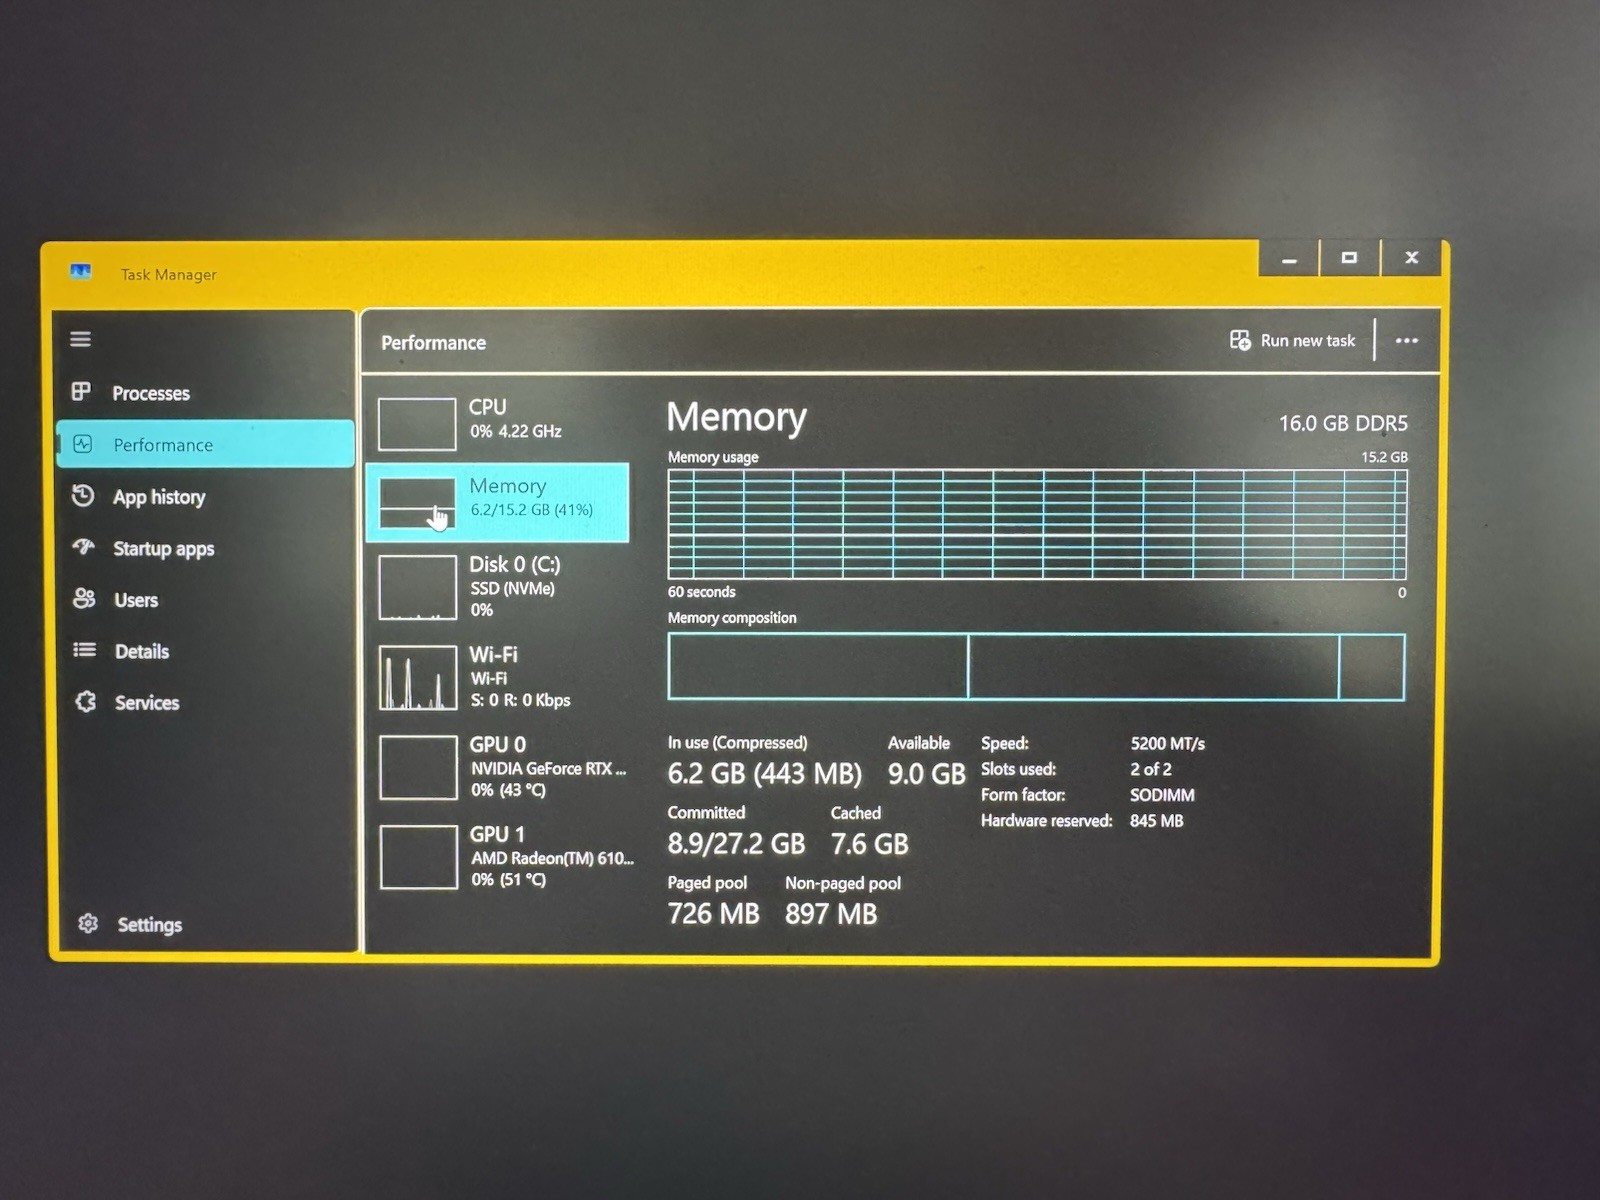Click the App history clock icon
Image resolution: width=1600 pixels, height=1200 pixels.
click(x=83, y=496)
